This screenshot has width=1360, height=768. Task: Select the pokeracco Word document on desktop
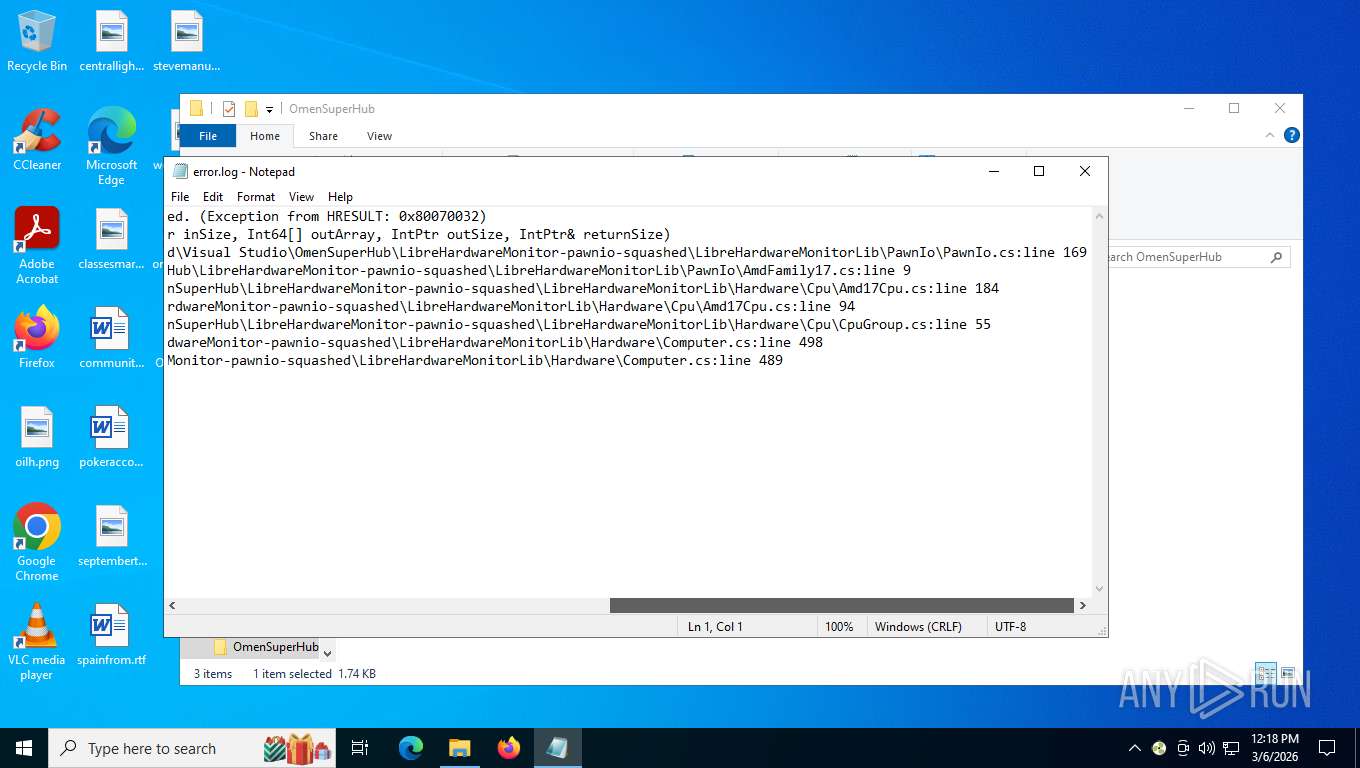[111, 436]
